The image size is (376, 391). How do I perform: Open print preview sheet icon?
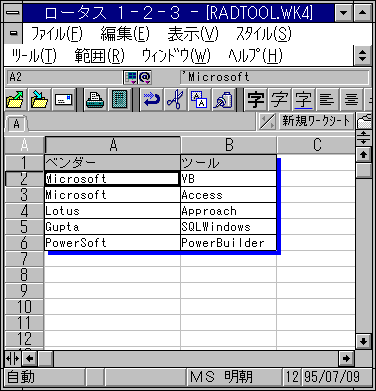tap(119, 100)
